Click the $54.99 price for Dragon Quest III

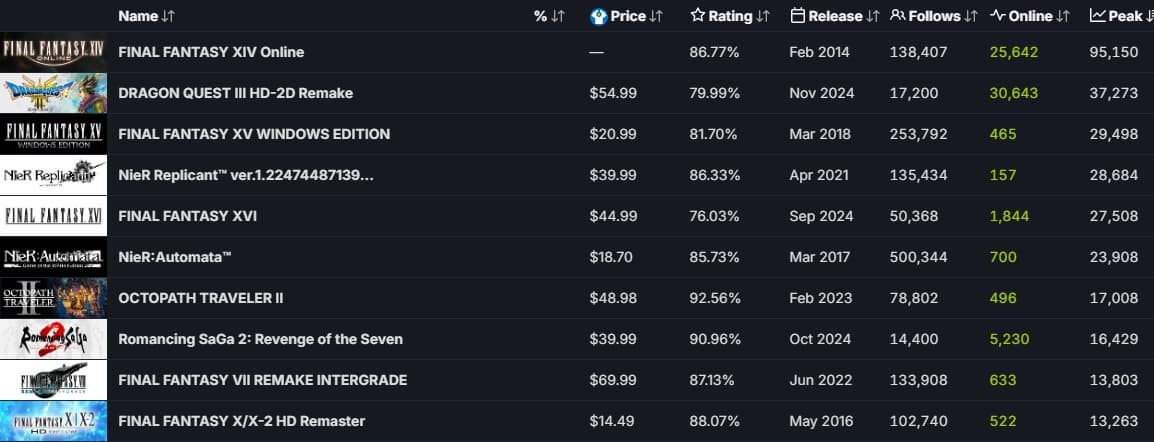click(x=611, y=93)
